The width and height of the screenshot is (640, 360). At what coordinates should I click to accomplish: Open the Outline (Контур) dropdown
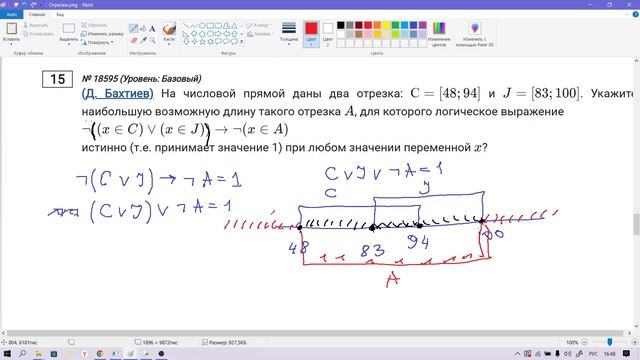pyautogui.click(x=259, y=25)
